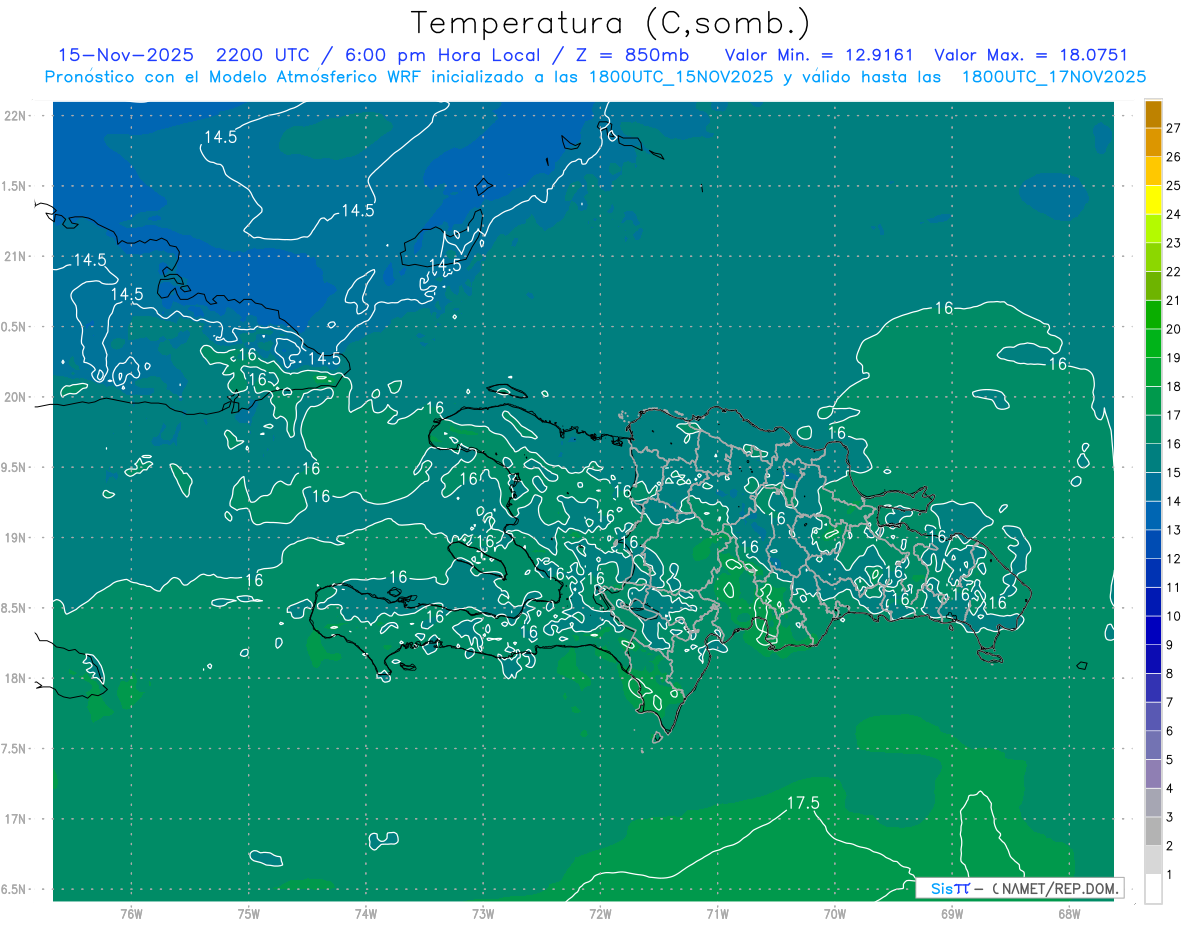Click the "22N" latitude axis label
The image size is (1200, 927).
[15, 115]
